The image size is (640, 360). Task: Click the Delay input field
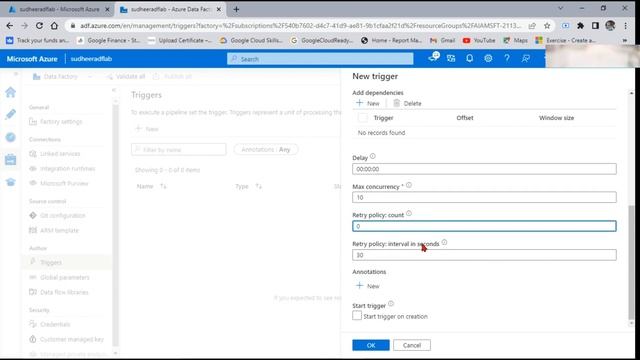pos(484,169)
